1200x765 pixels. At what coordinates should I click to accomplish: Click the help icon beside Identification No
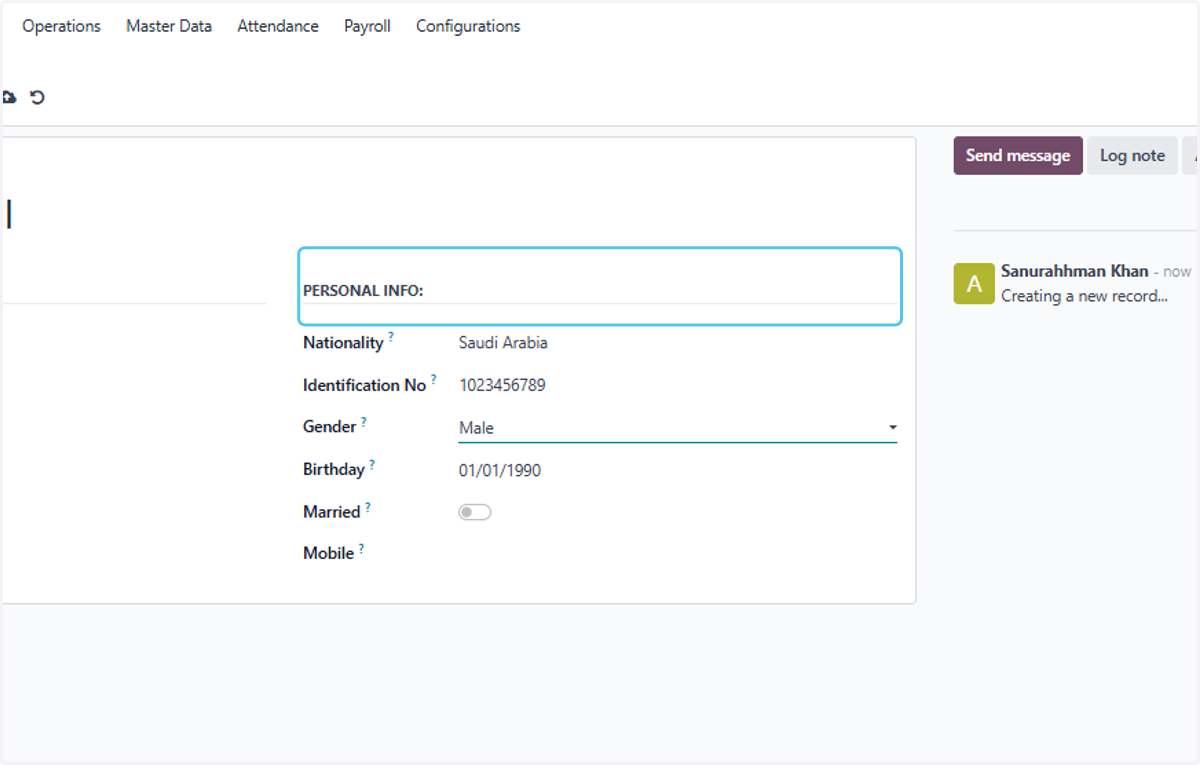click(x=434, y=380)
